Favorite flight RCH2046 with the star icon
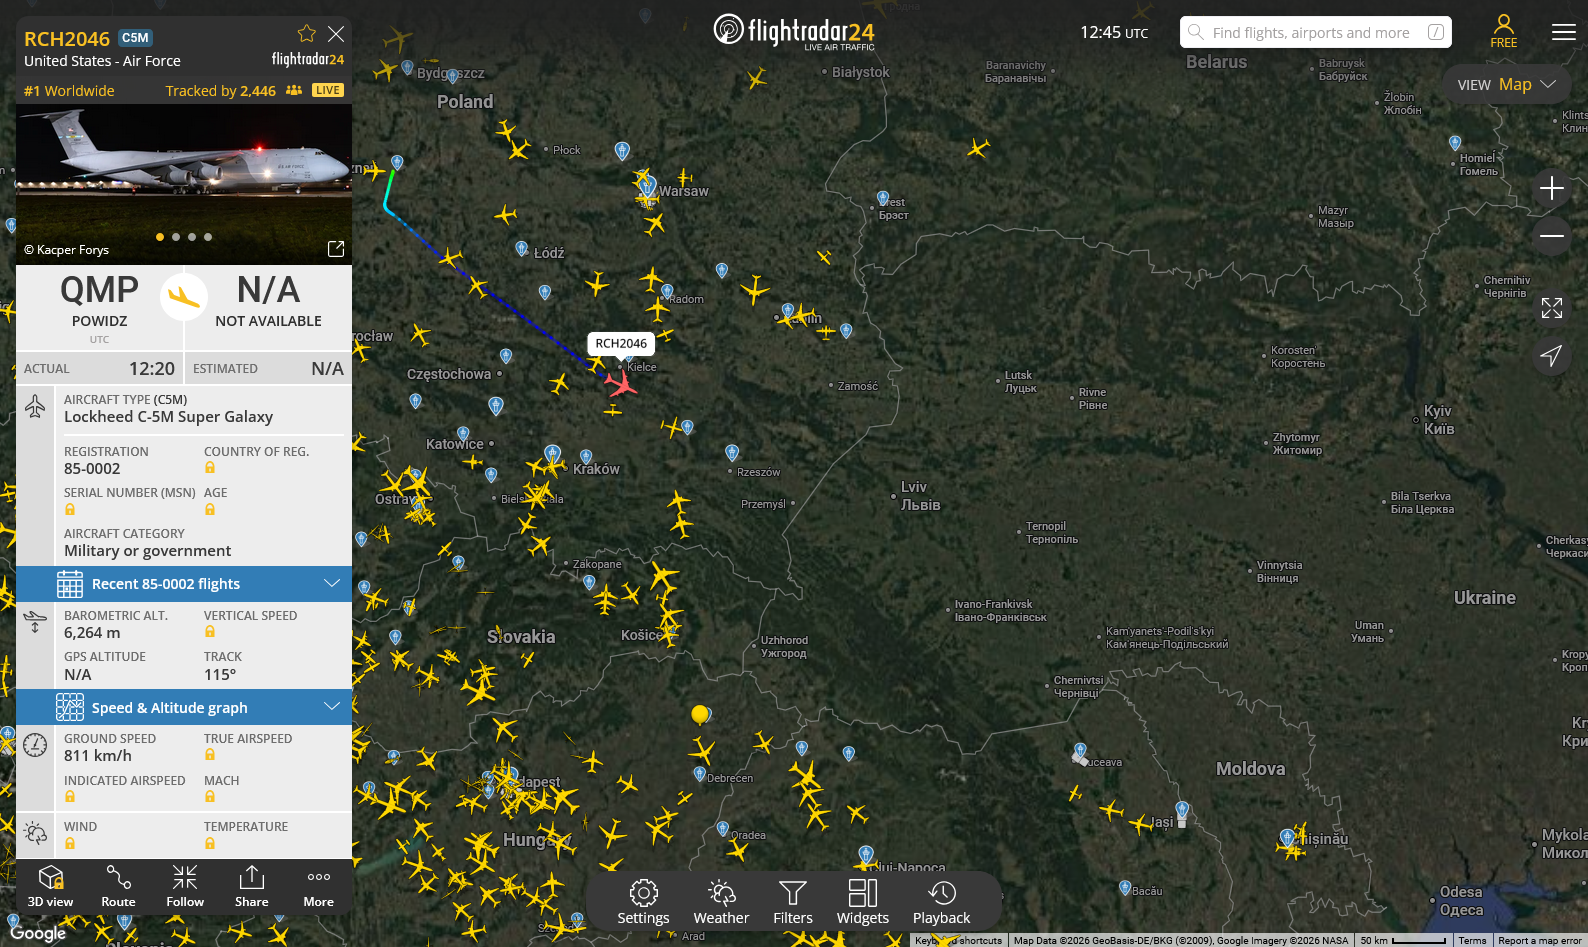 click(x=307, y=34)
